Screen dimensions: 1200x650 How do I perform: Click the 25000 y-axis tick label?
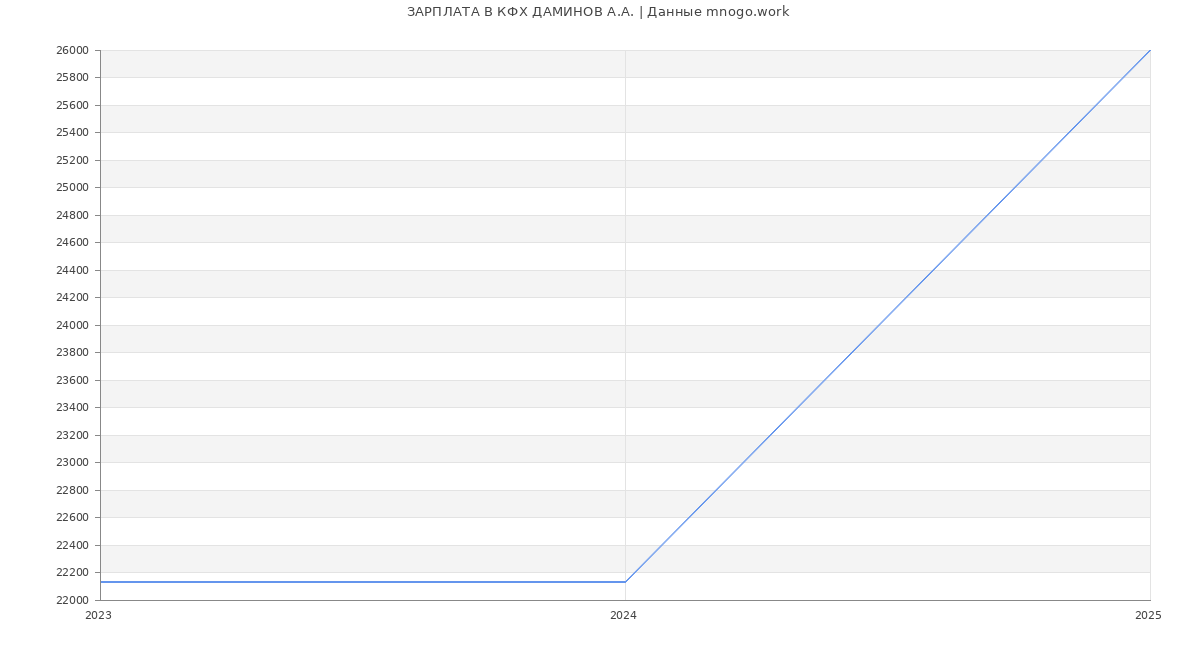click(72, 188)
